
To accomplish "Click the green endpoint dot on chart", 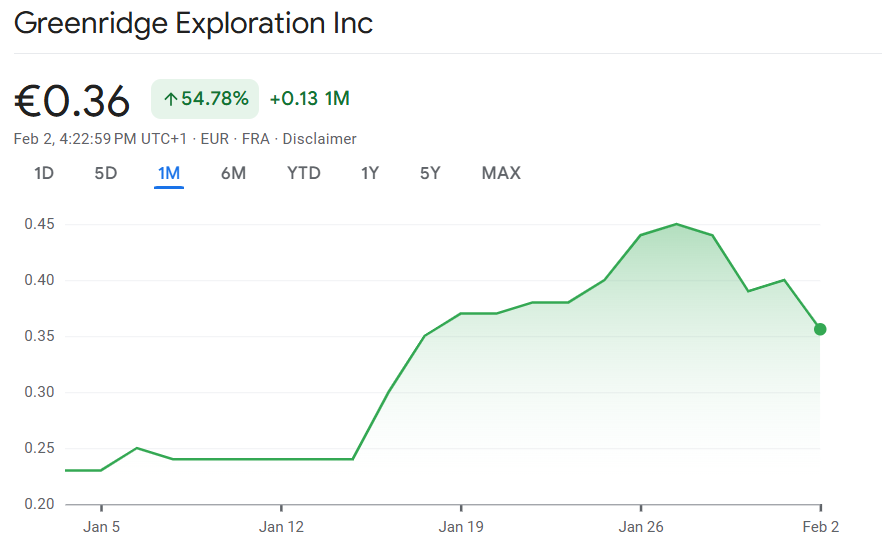I will pos(820,329).
